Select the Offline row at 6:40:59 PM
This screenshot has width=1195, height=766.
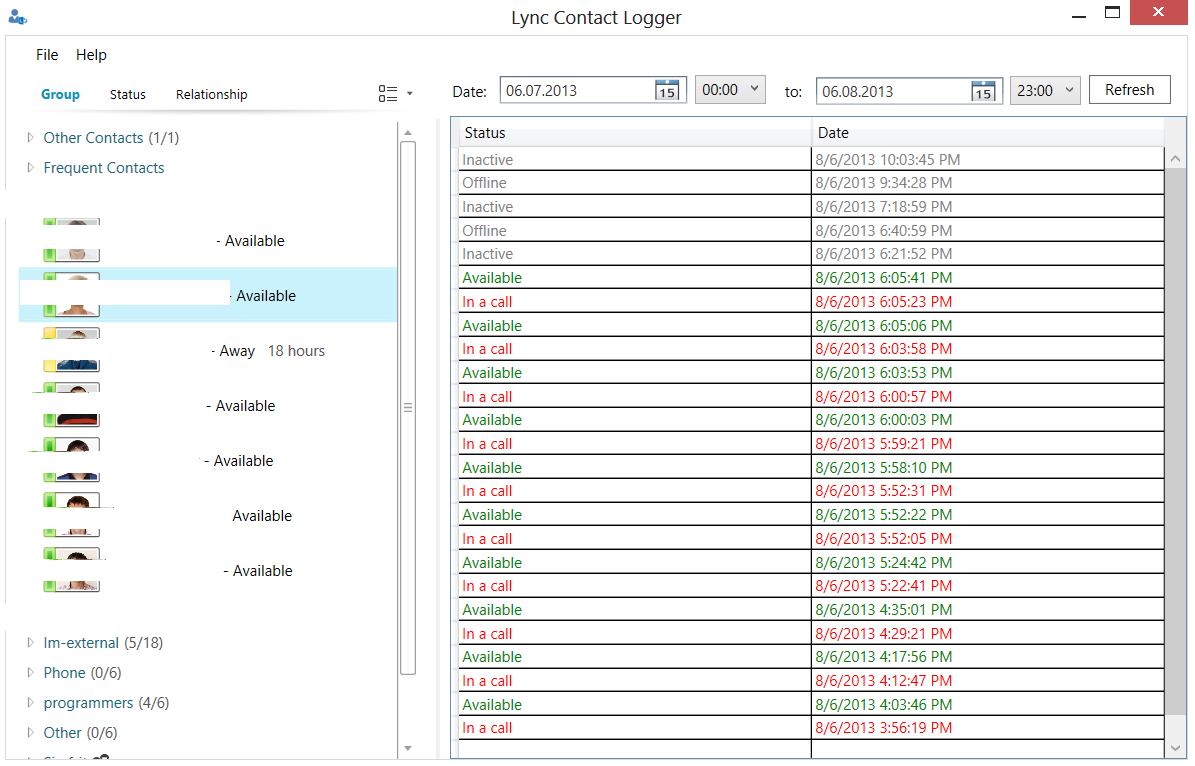[811, 230]
